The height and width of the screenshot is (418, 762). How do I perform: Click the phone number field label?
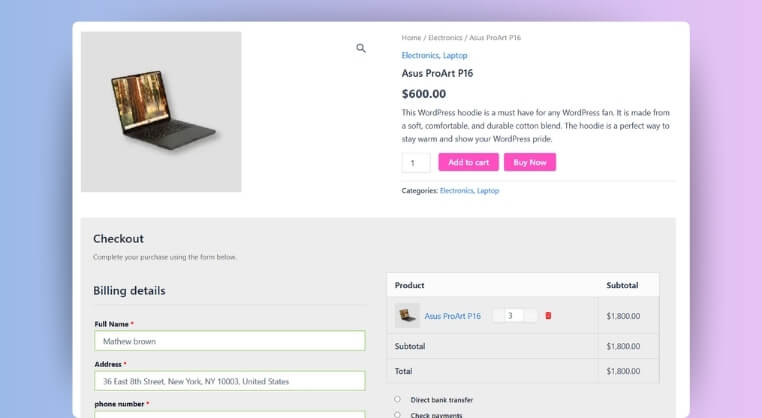pyautogui.click(x=119, y=404)
